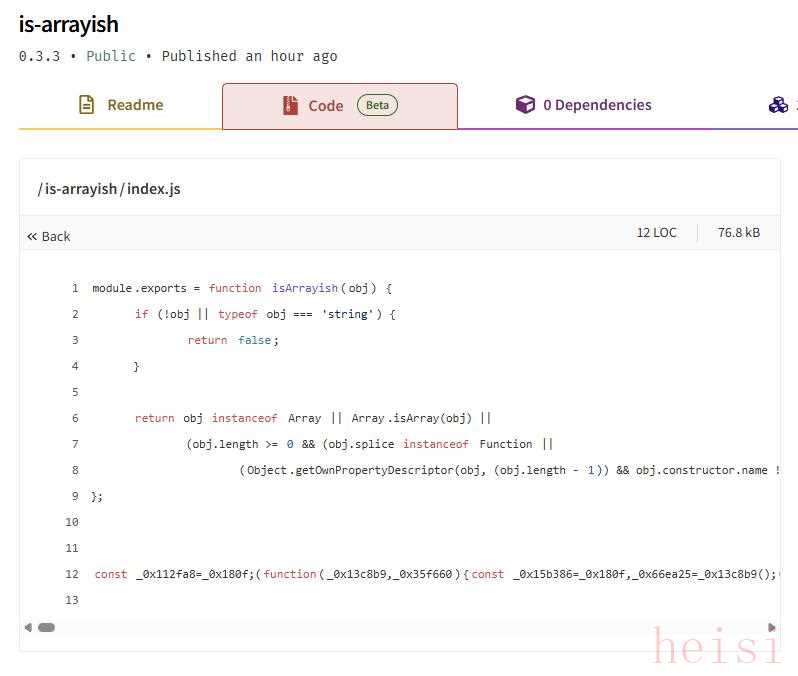The image size is (798, 676).
Task: Click the 76.8 kB file size label
Action: [738, 233]
